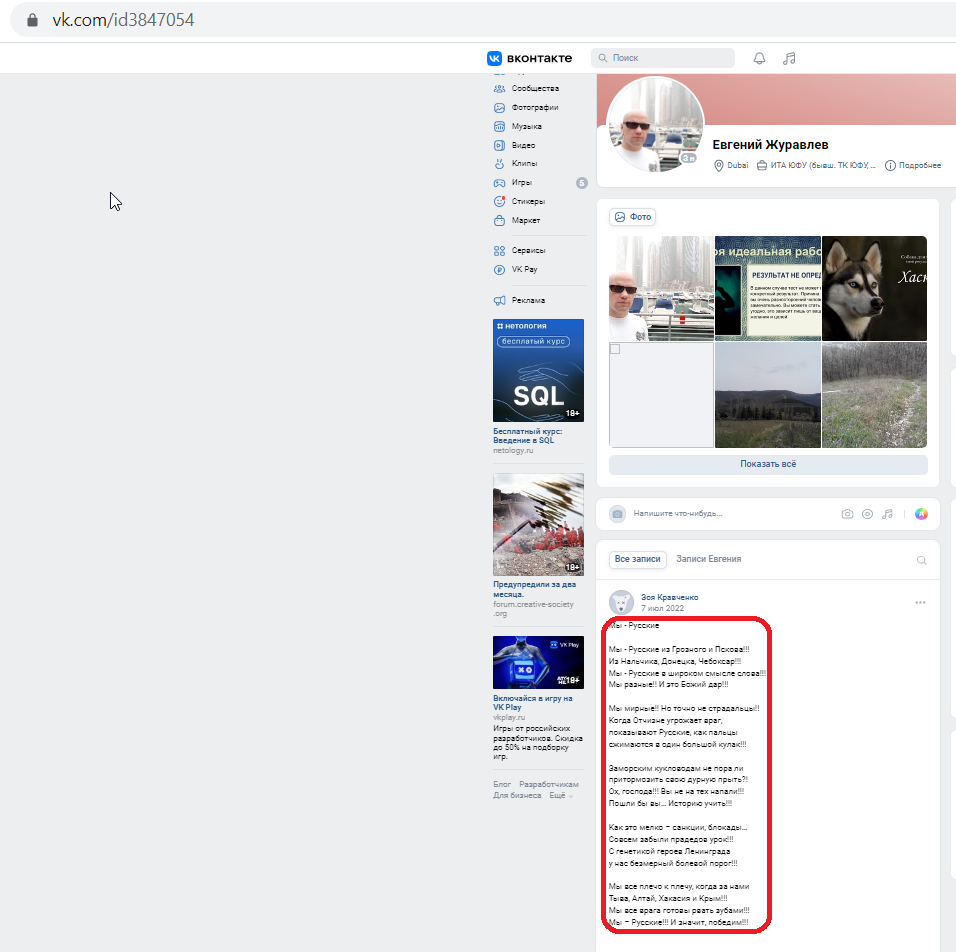Open Зоя Кравченко's profile link
The image size is (956, 952).
click(669, 598)
